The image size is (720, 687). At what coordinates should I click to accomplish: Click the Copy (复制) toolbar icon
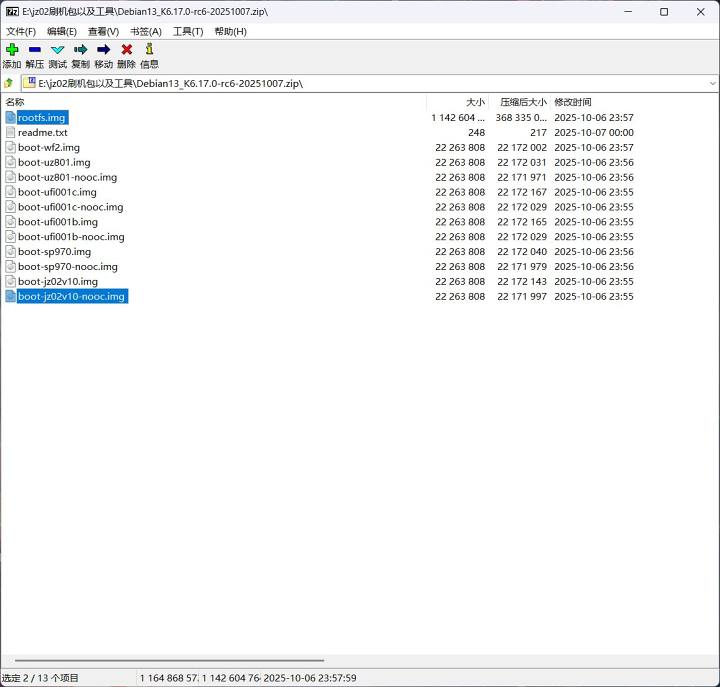tap(80, 50)
